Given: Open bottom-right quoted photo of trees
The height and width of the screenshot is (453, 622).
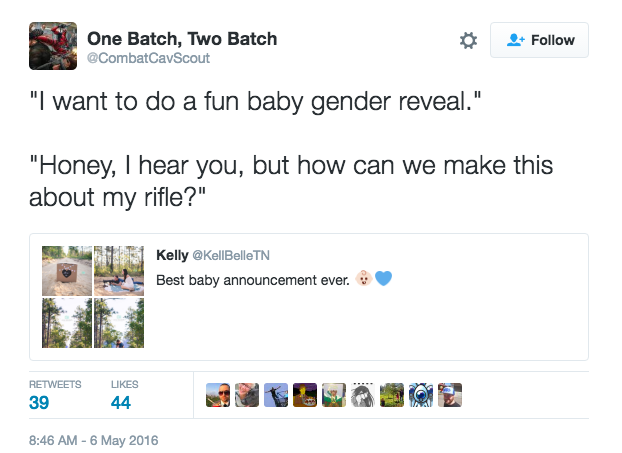Looking at the screenshot, I should [119, 322].
